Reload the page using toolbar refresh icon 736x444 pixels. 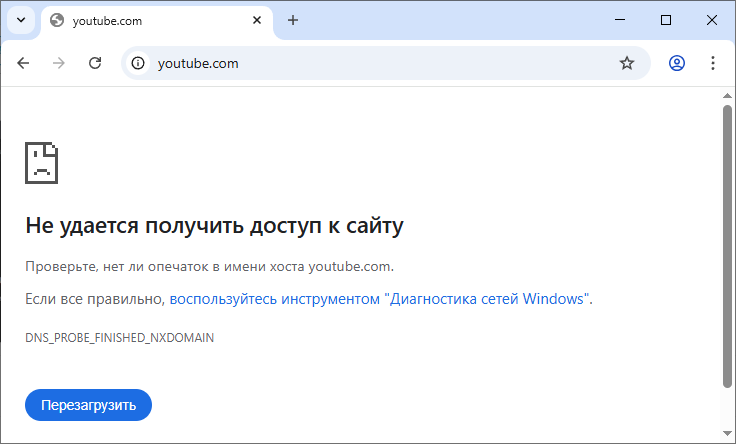(x=95, y=63)
